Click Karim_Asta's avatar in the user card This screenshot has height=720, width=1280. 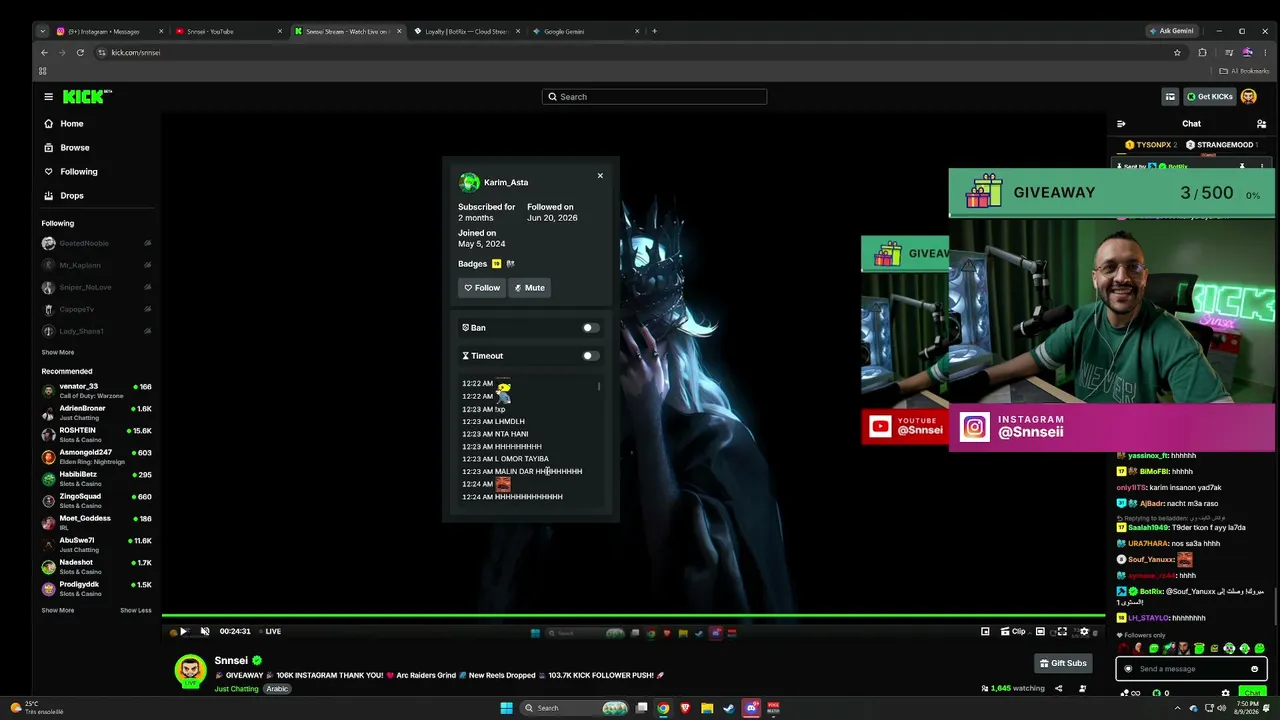[469, 182]
